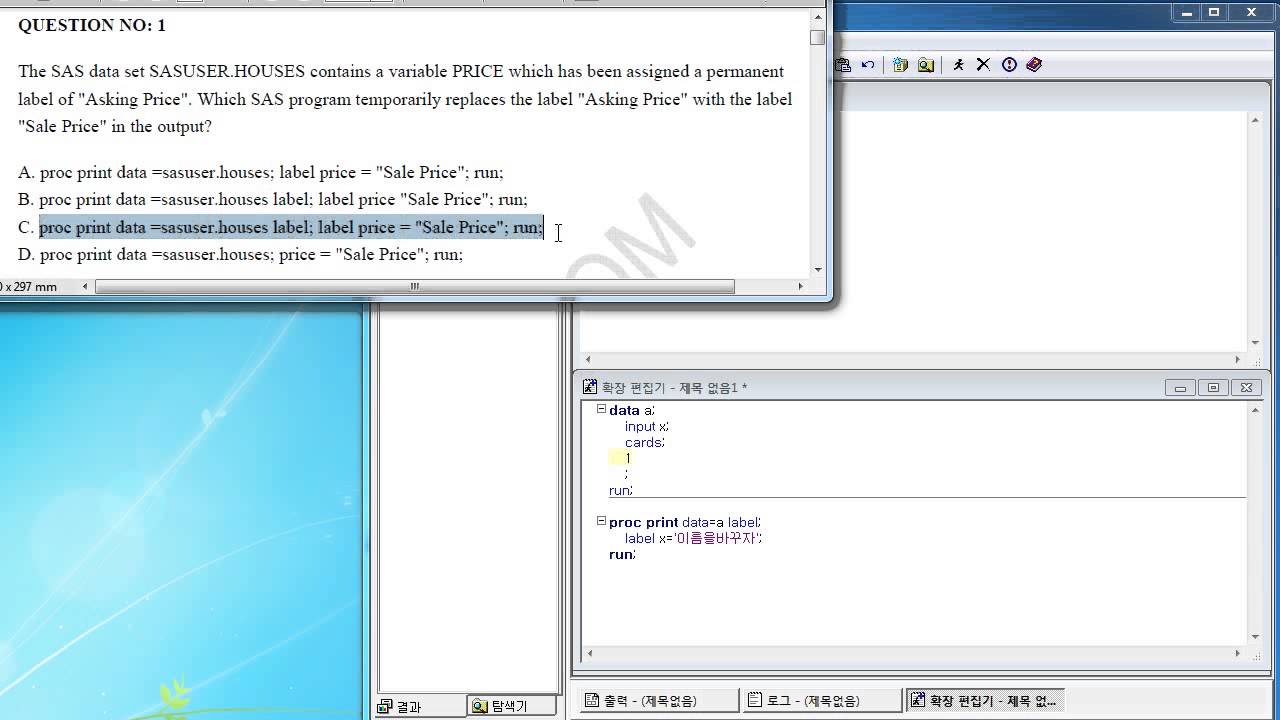Click the document viewer's scroll right arrow
The height and width of the screenshot is (720, 1280).
click(800, 286)
